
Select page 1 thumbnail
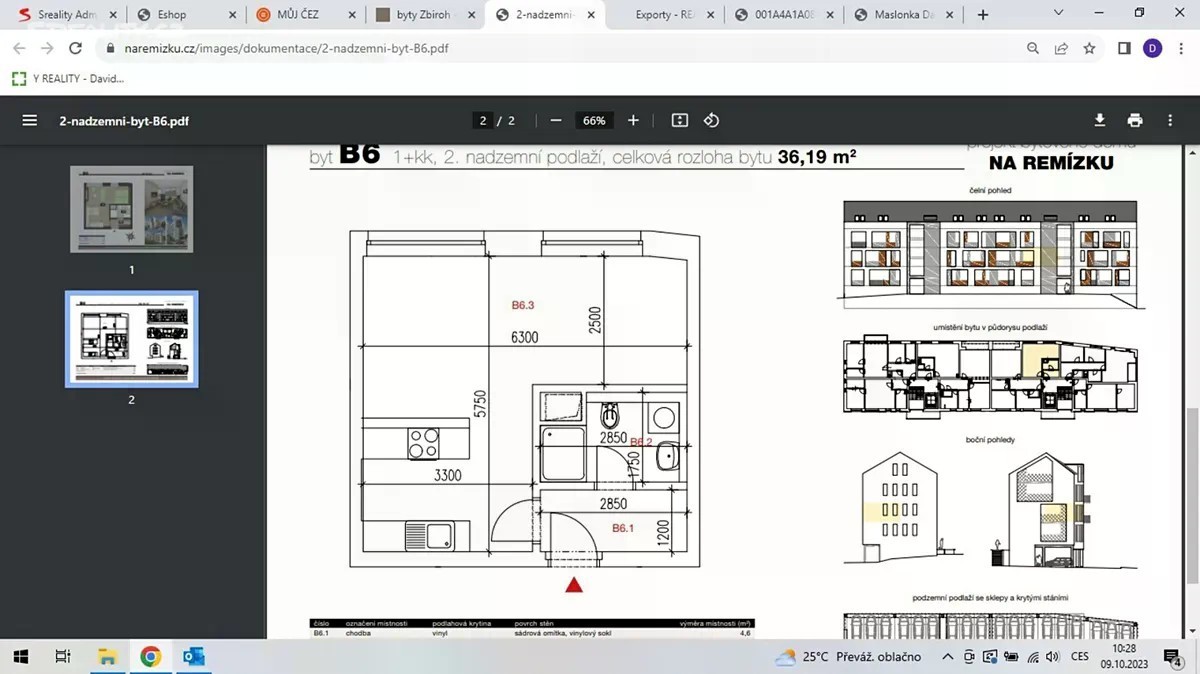(131, 209)
